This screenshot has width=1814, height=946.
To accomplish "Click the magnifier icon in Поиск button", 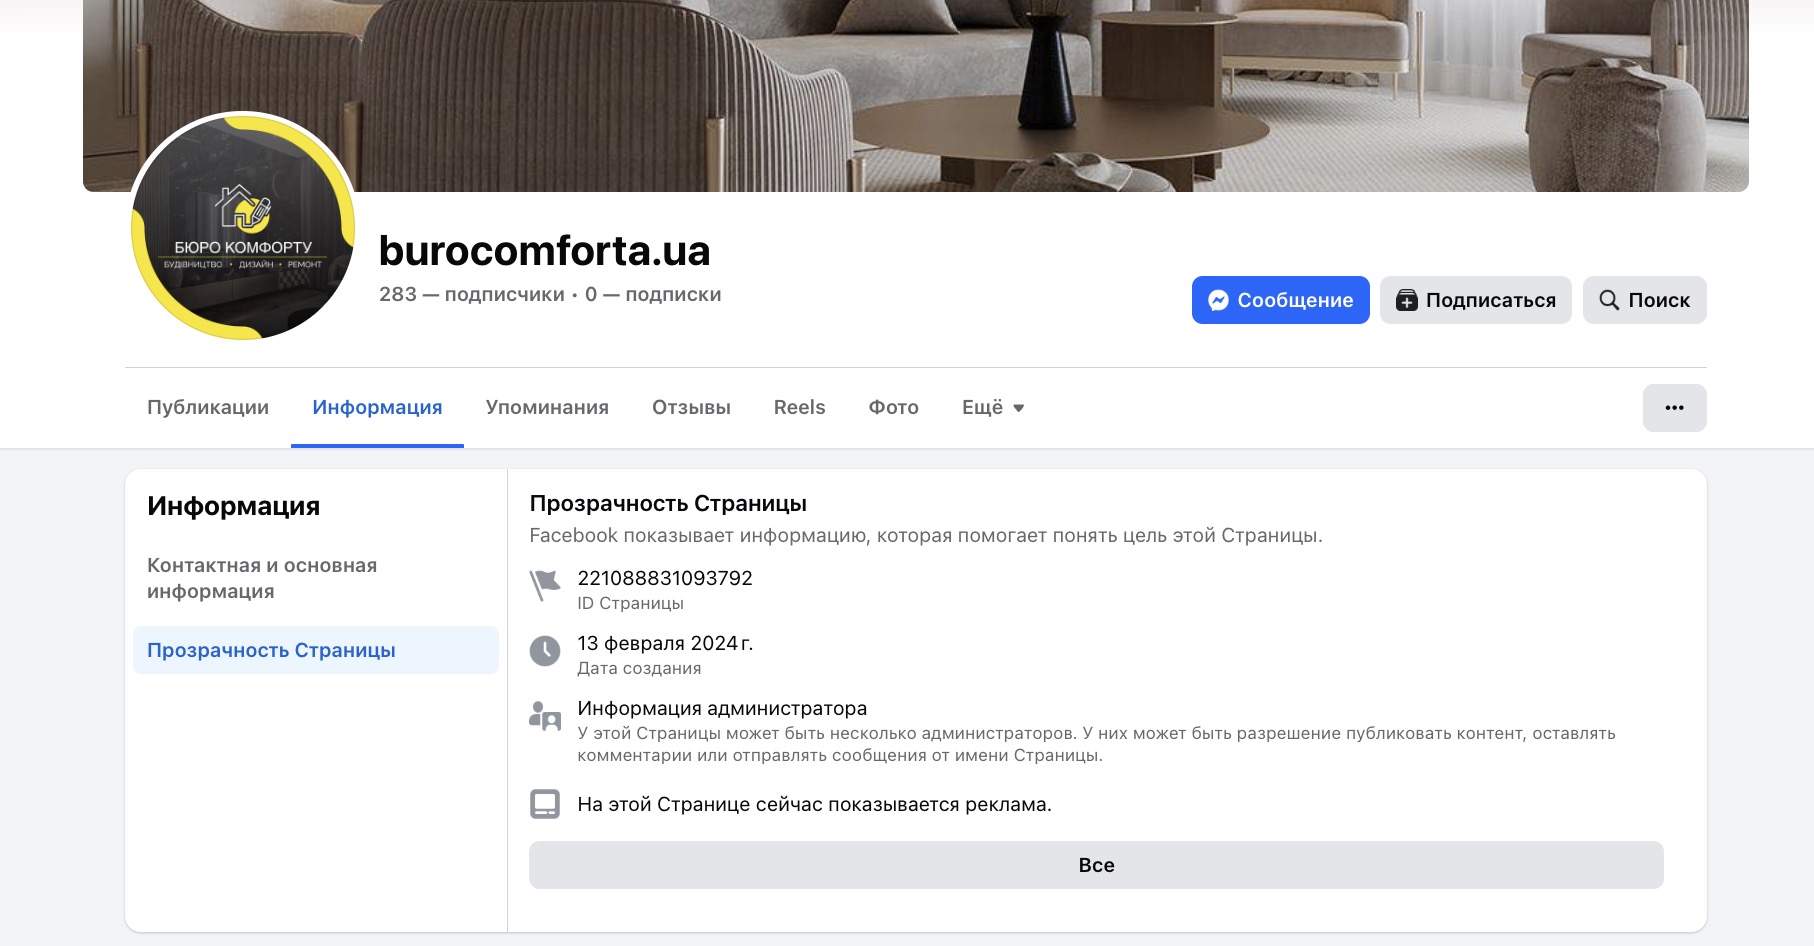I will [1608, 300].
